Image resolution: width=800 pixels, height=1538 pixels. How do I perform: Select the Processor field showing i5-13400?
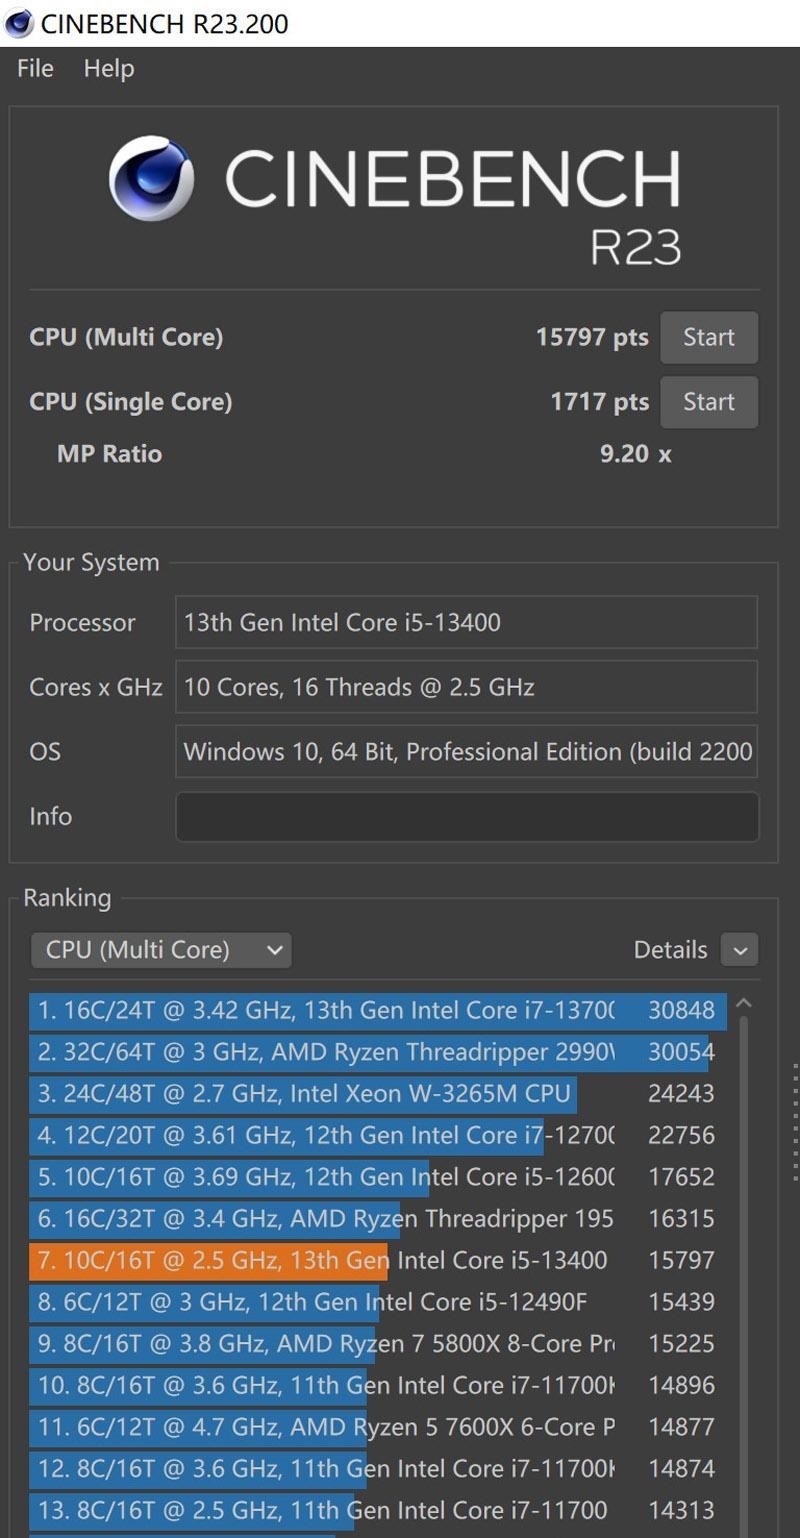tap(466, 622)
